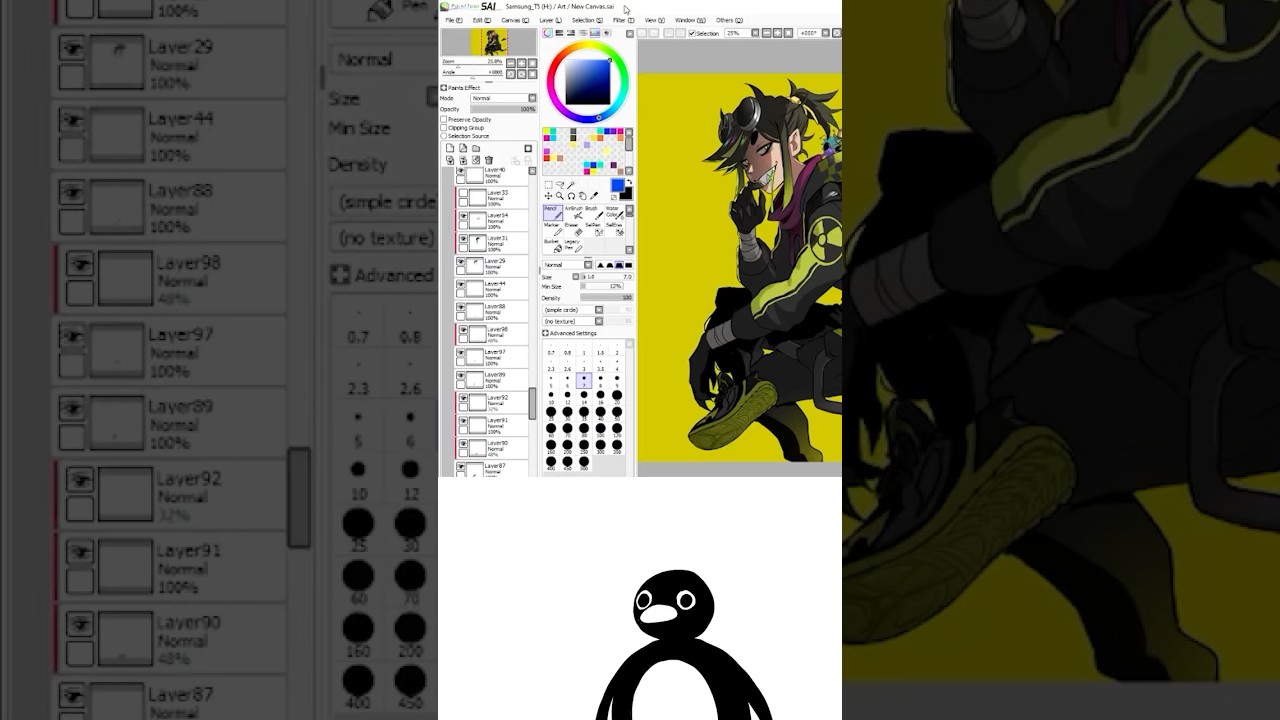Click navigator zoom out minus button
This screenshot has width=1280, height=720.
511,63
